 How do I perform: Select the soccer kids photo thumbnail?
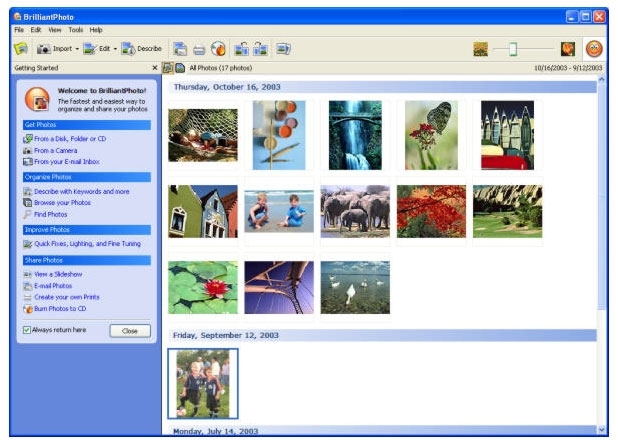pyautogui.click(x=203, y=383)
